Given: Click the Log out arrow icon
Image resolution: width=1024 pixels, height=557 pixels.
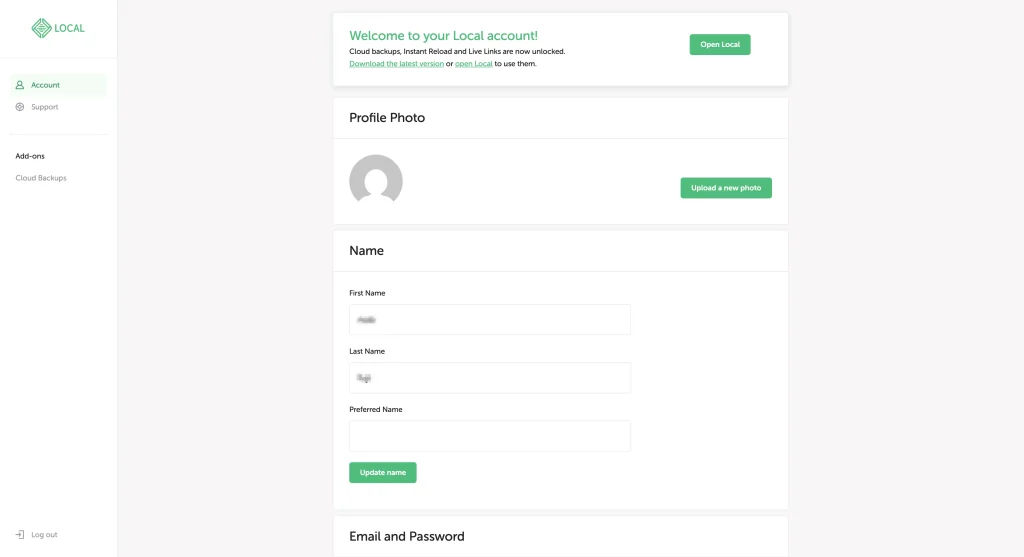Looking at the screenshot, I should (20, 535).
